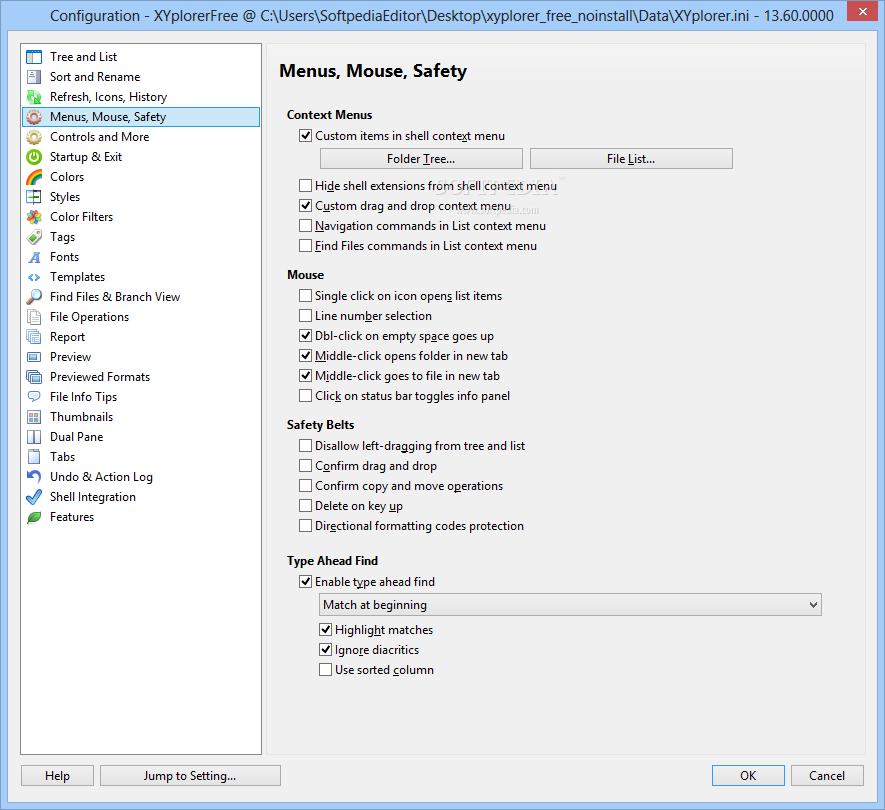The width and height of the screenshot is (885, 810).
Task: Click the Color Filters flower icon
Action: 34,217
